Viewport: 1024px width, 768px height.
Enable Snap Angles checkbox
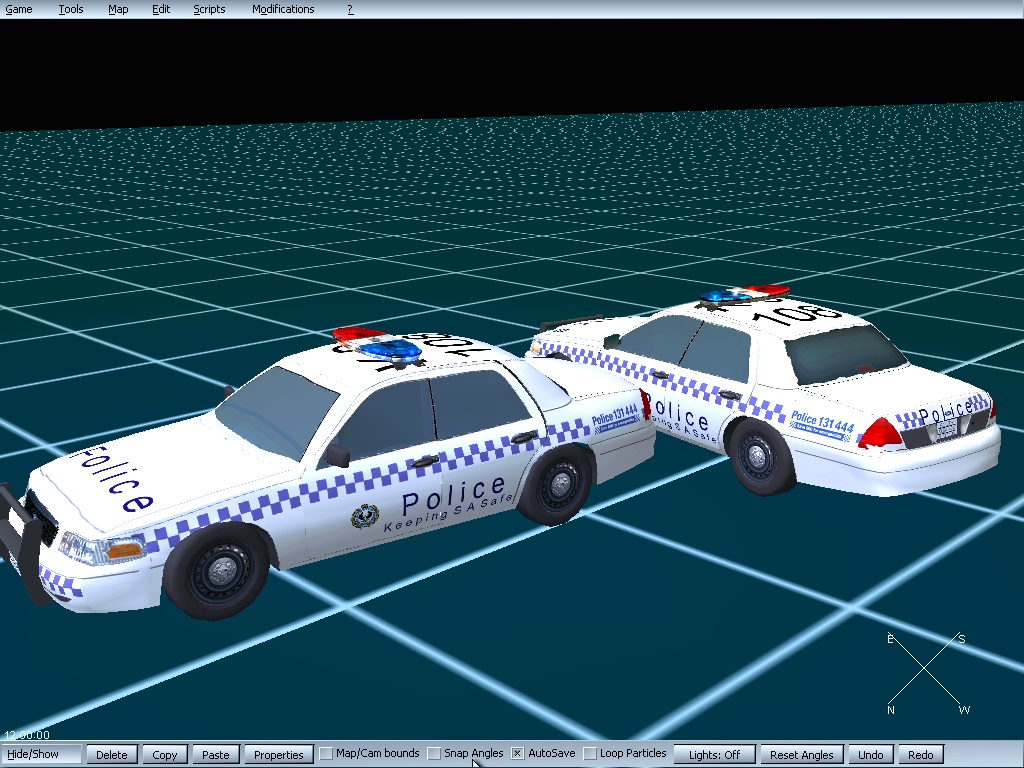tap(434, 754)
